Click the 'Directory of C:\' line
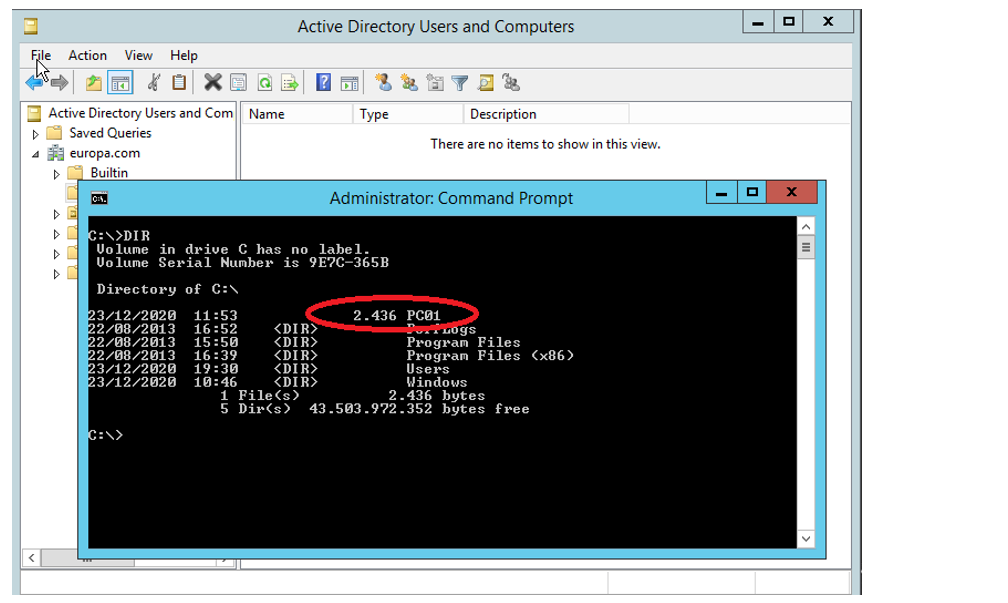This screenshot has width=1008, height=603. (x=167, y=289)
